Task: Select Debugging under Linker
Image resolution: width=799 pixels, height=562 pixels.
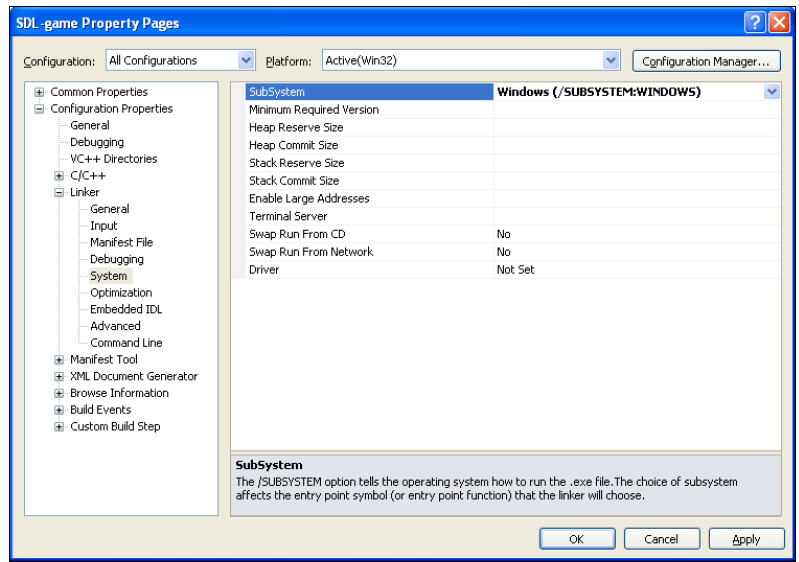Action: [x=117, y=259]
